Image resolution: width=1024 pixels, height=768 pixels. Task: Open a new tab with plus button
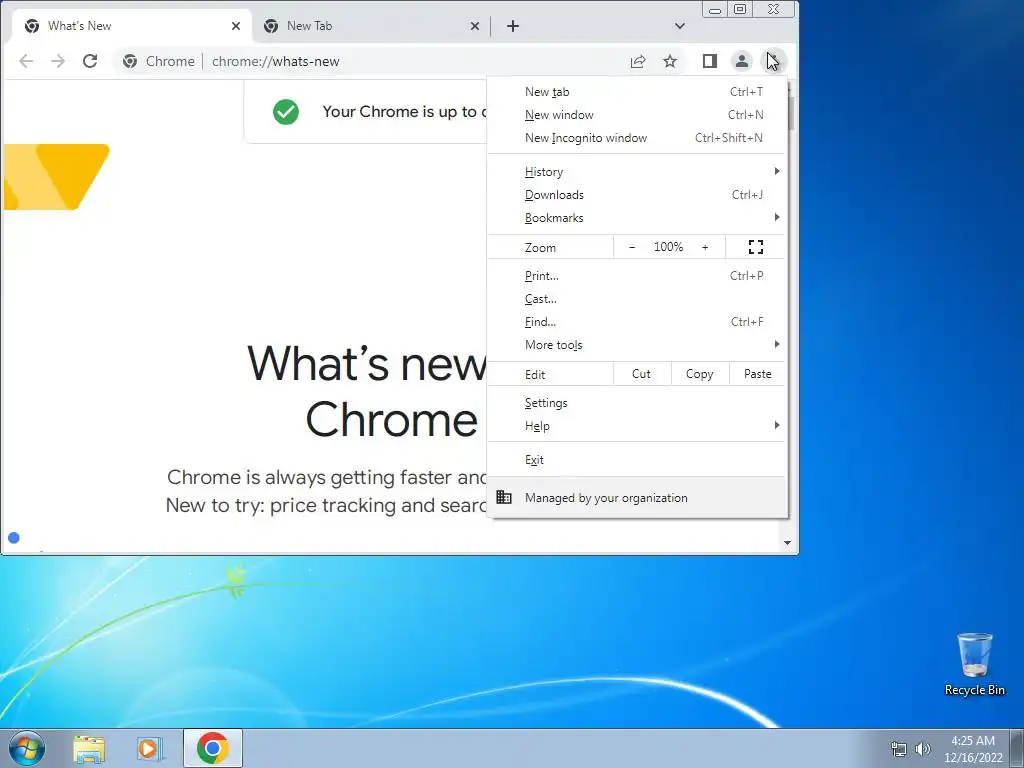513,26
